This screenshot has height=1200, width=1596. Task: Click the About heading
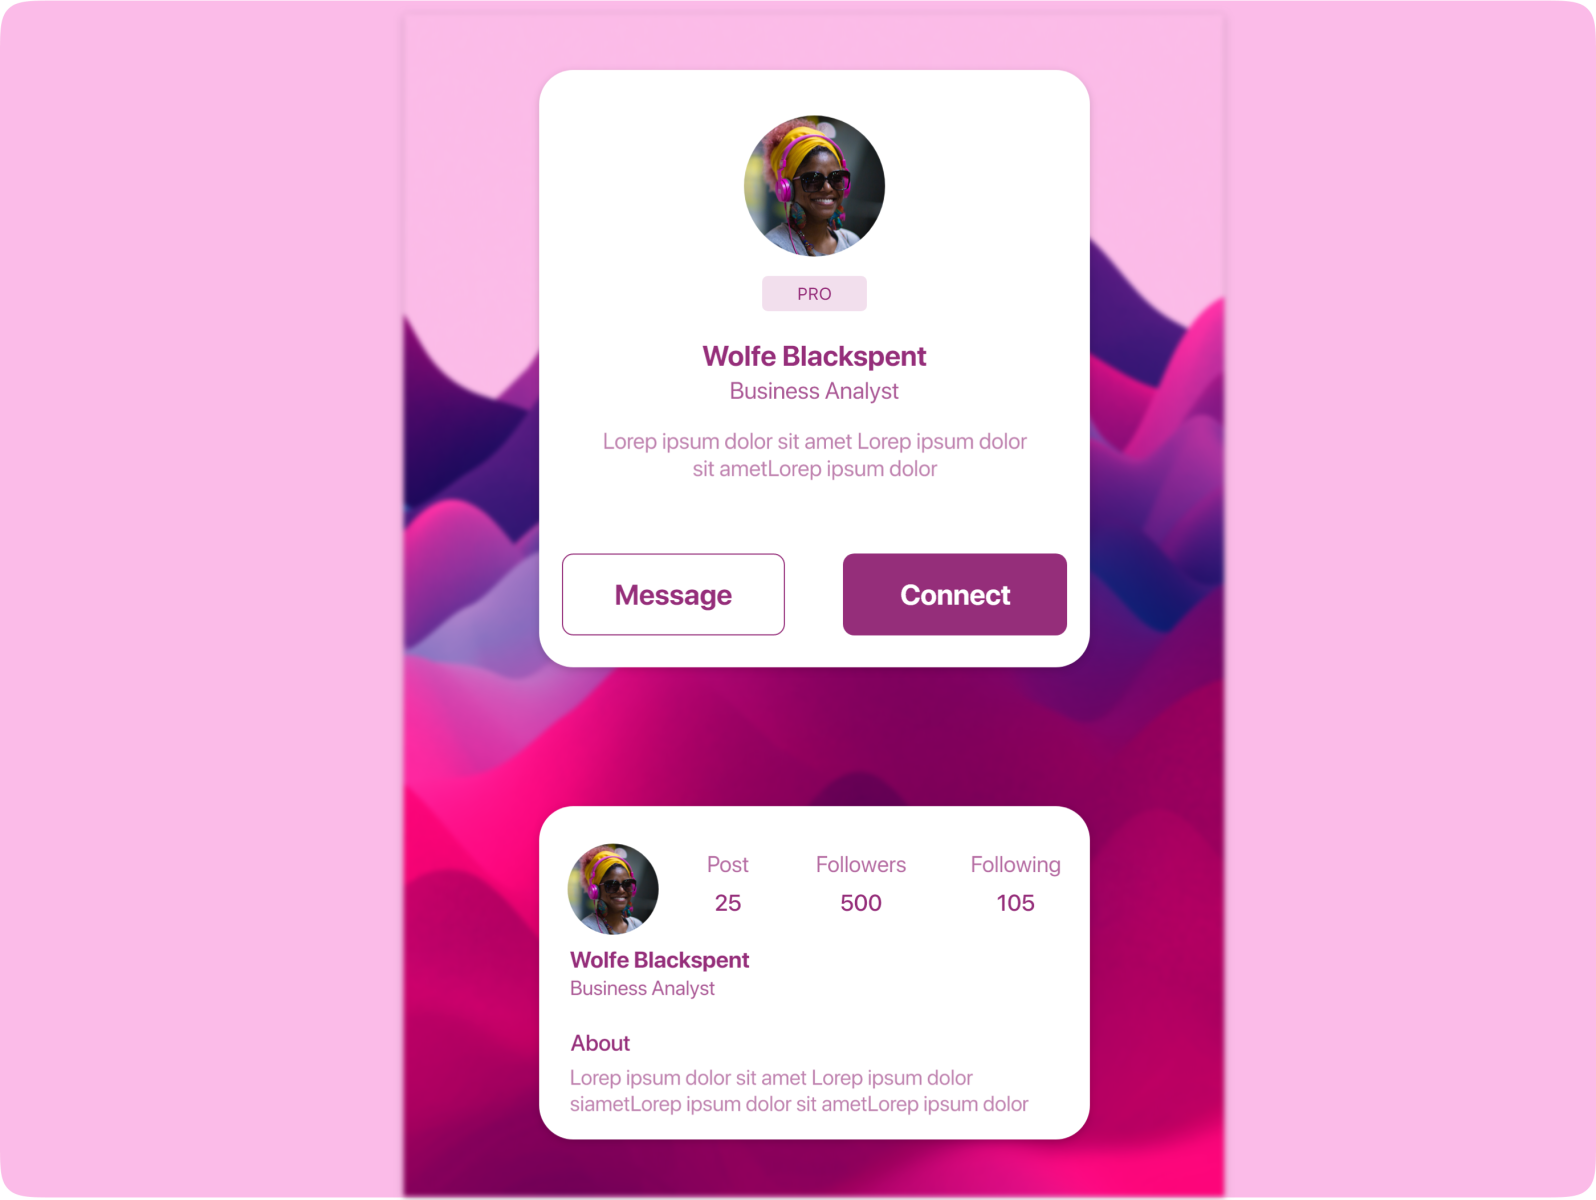[600, 1043]
